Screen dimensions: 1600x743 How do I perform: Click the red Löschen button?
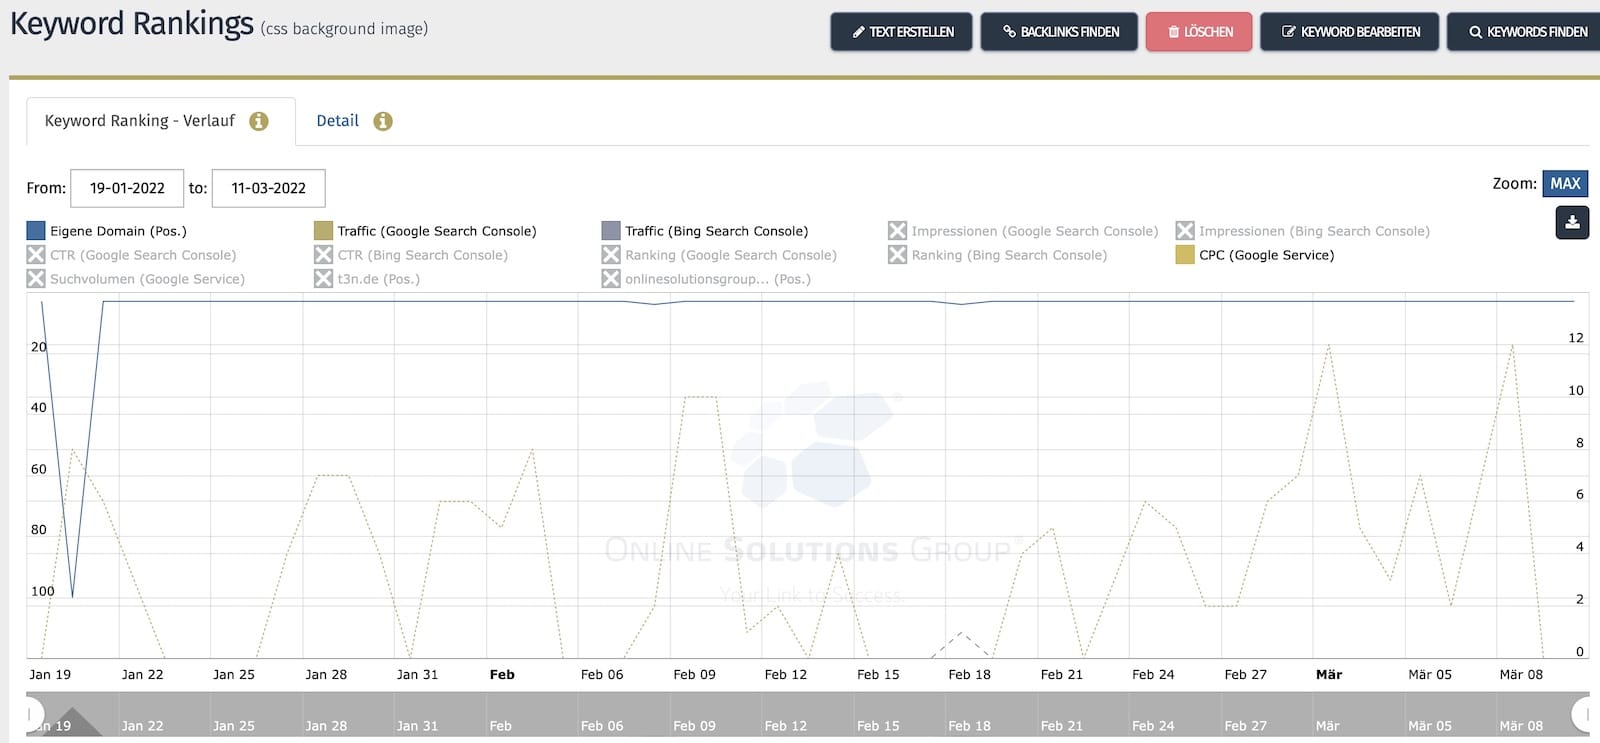[1199, 32]
